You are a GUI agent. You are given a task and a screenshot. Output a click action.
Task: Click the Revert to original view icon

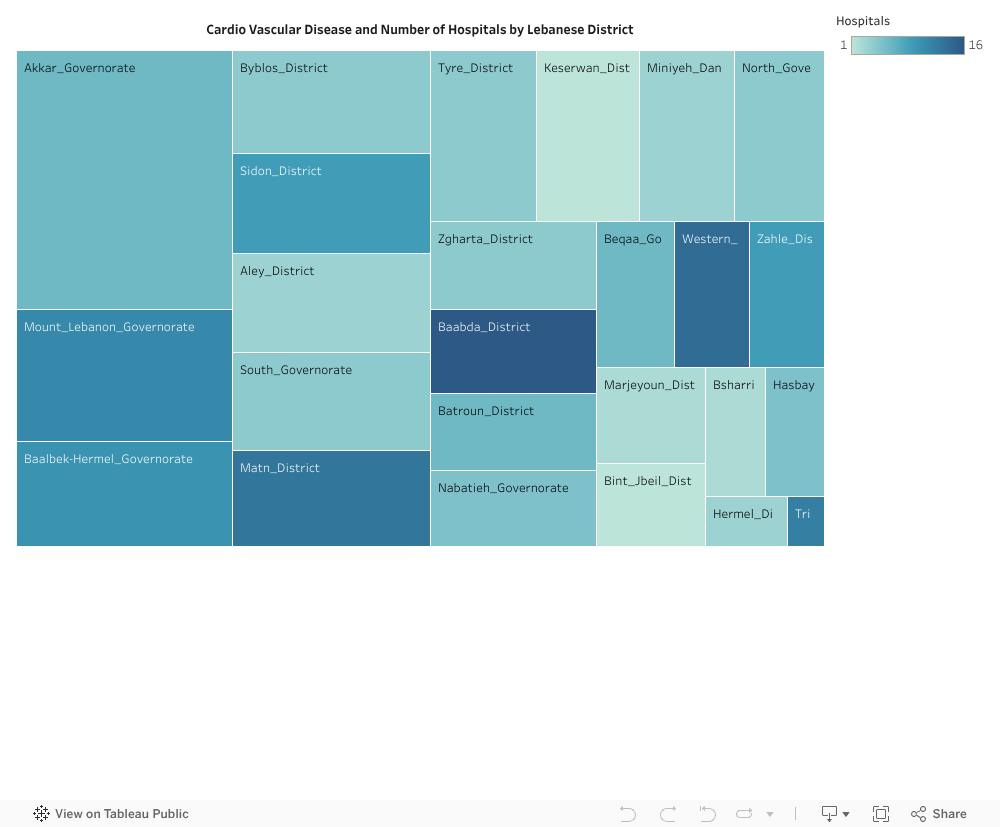pyautogui.click(x=706, y=813)
